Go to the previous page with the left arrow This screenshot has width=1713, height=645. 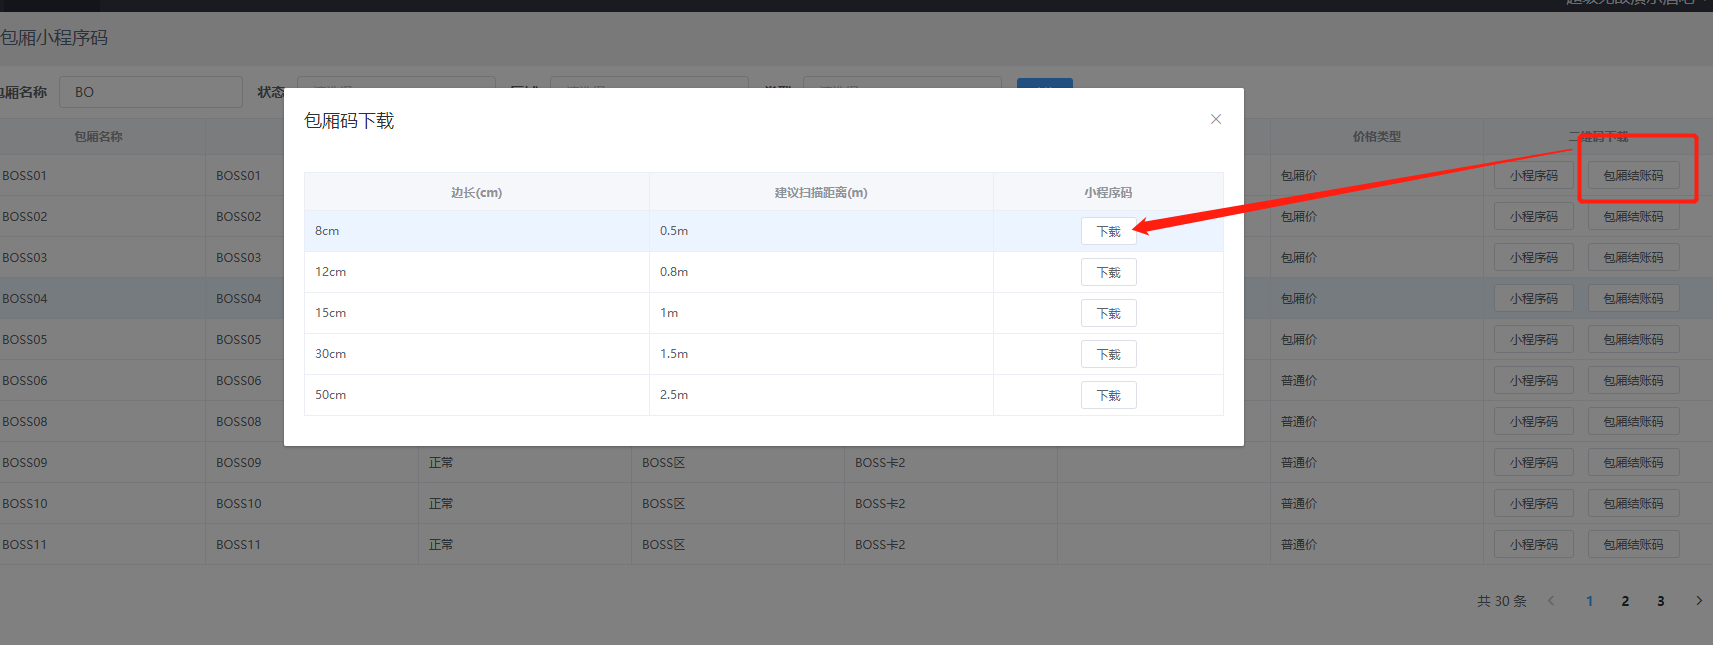point(1551,601)
